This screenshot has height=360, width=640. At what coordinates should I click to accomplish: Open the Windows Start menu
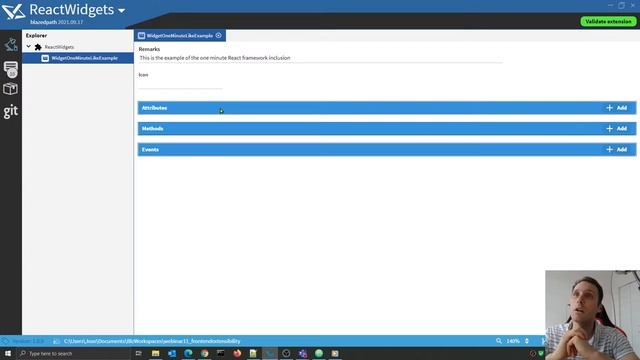point(7,353)
